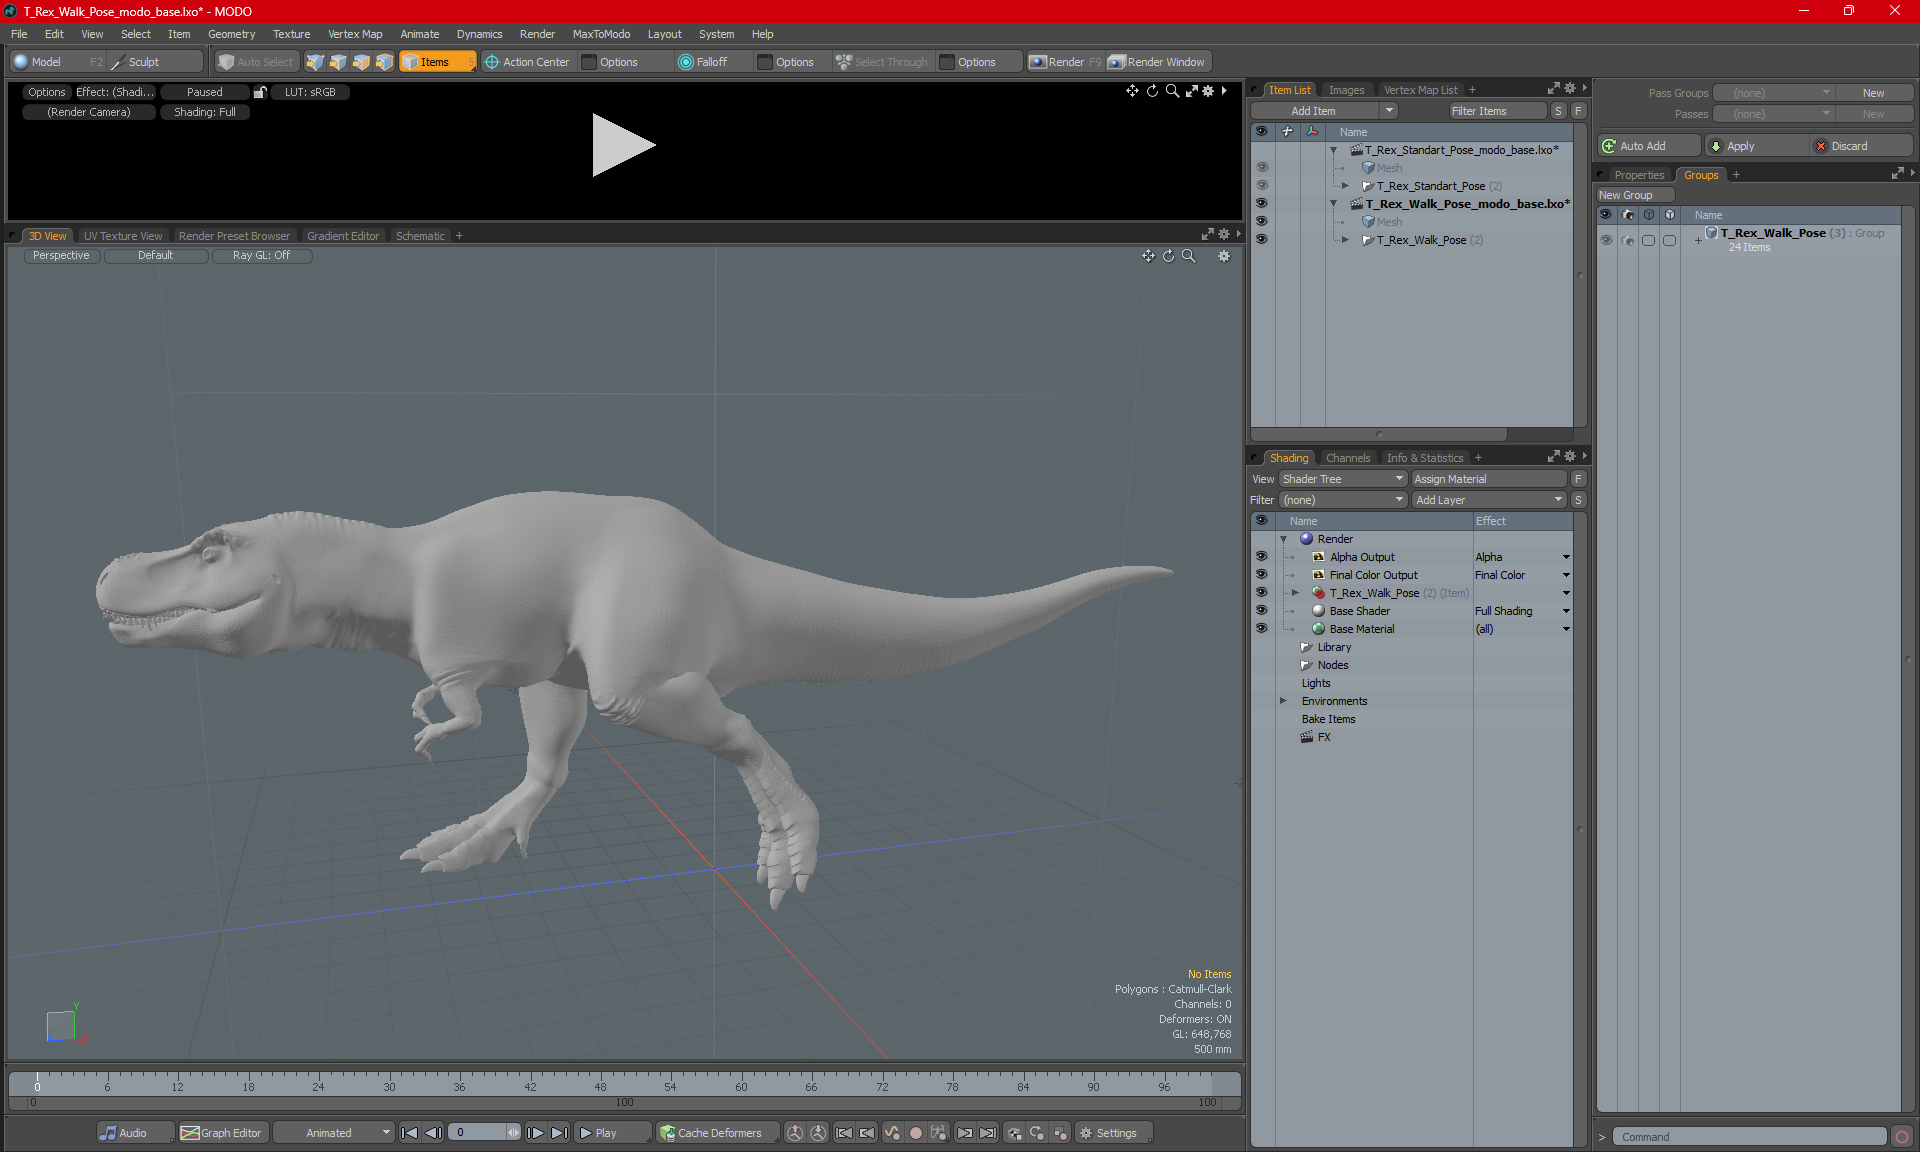The image size is (1920, 1152).
Task: Click Assign Material button
Action: [x=1489, y=479]
